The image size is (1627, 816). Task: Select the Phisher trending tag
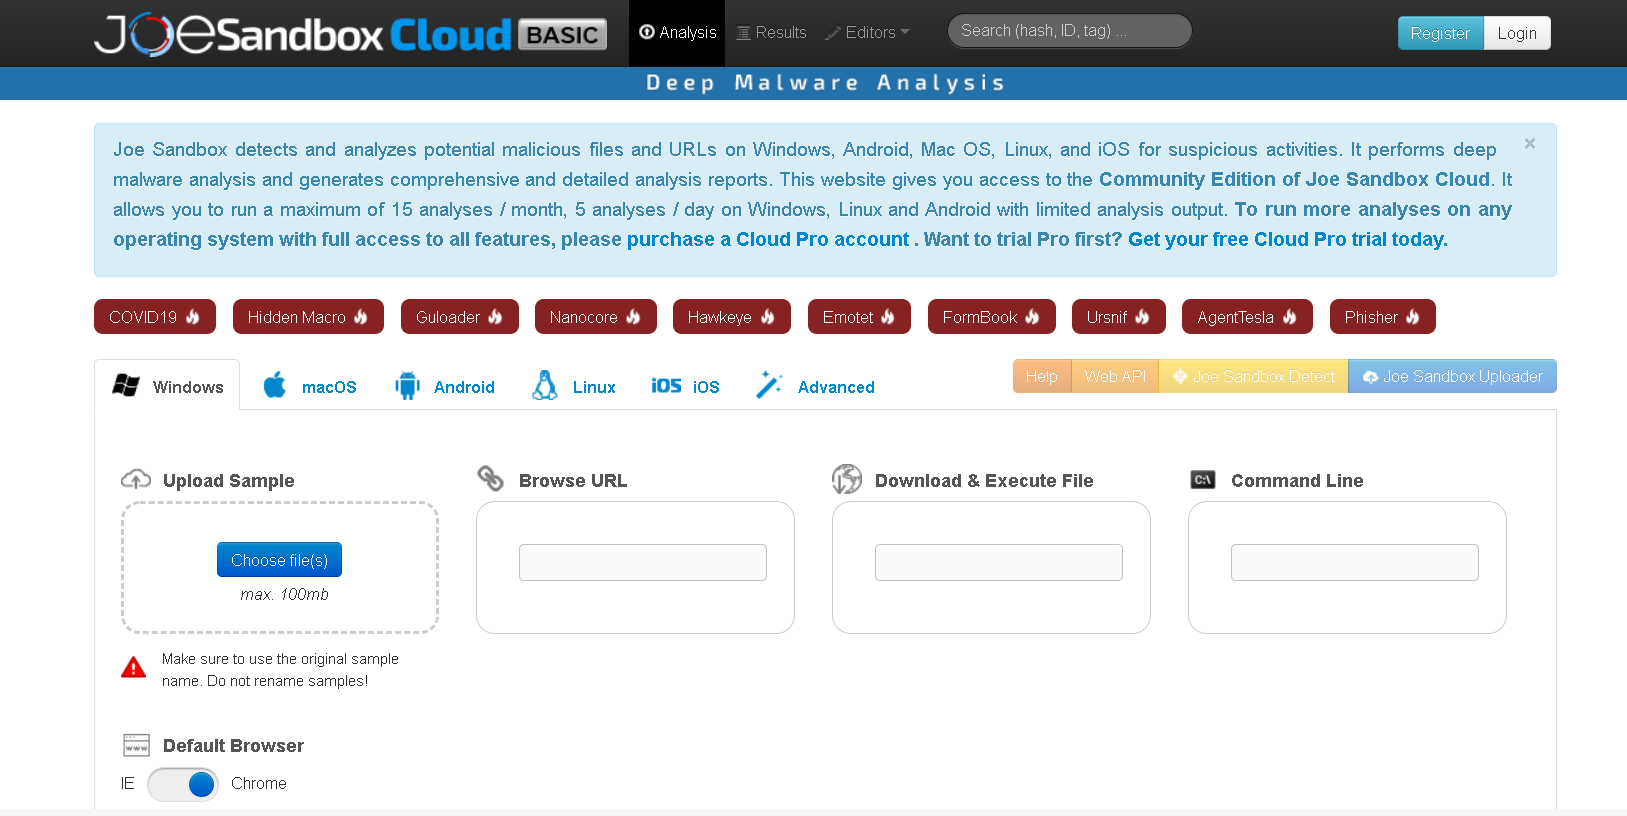(x=1382, y=317)
